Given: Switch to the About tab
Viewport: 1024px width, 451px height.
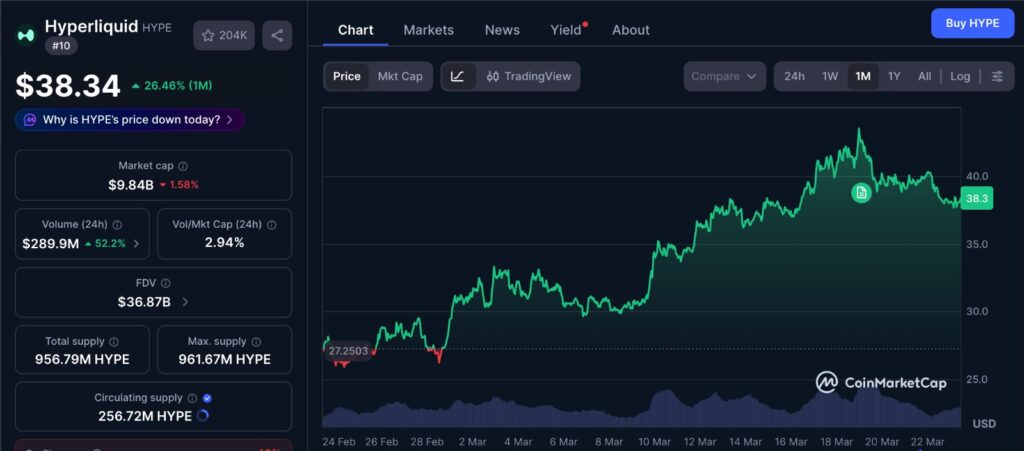Looking at the screenshot, I should [x=631, y=30].
